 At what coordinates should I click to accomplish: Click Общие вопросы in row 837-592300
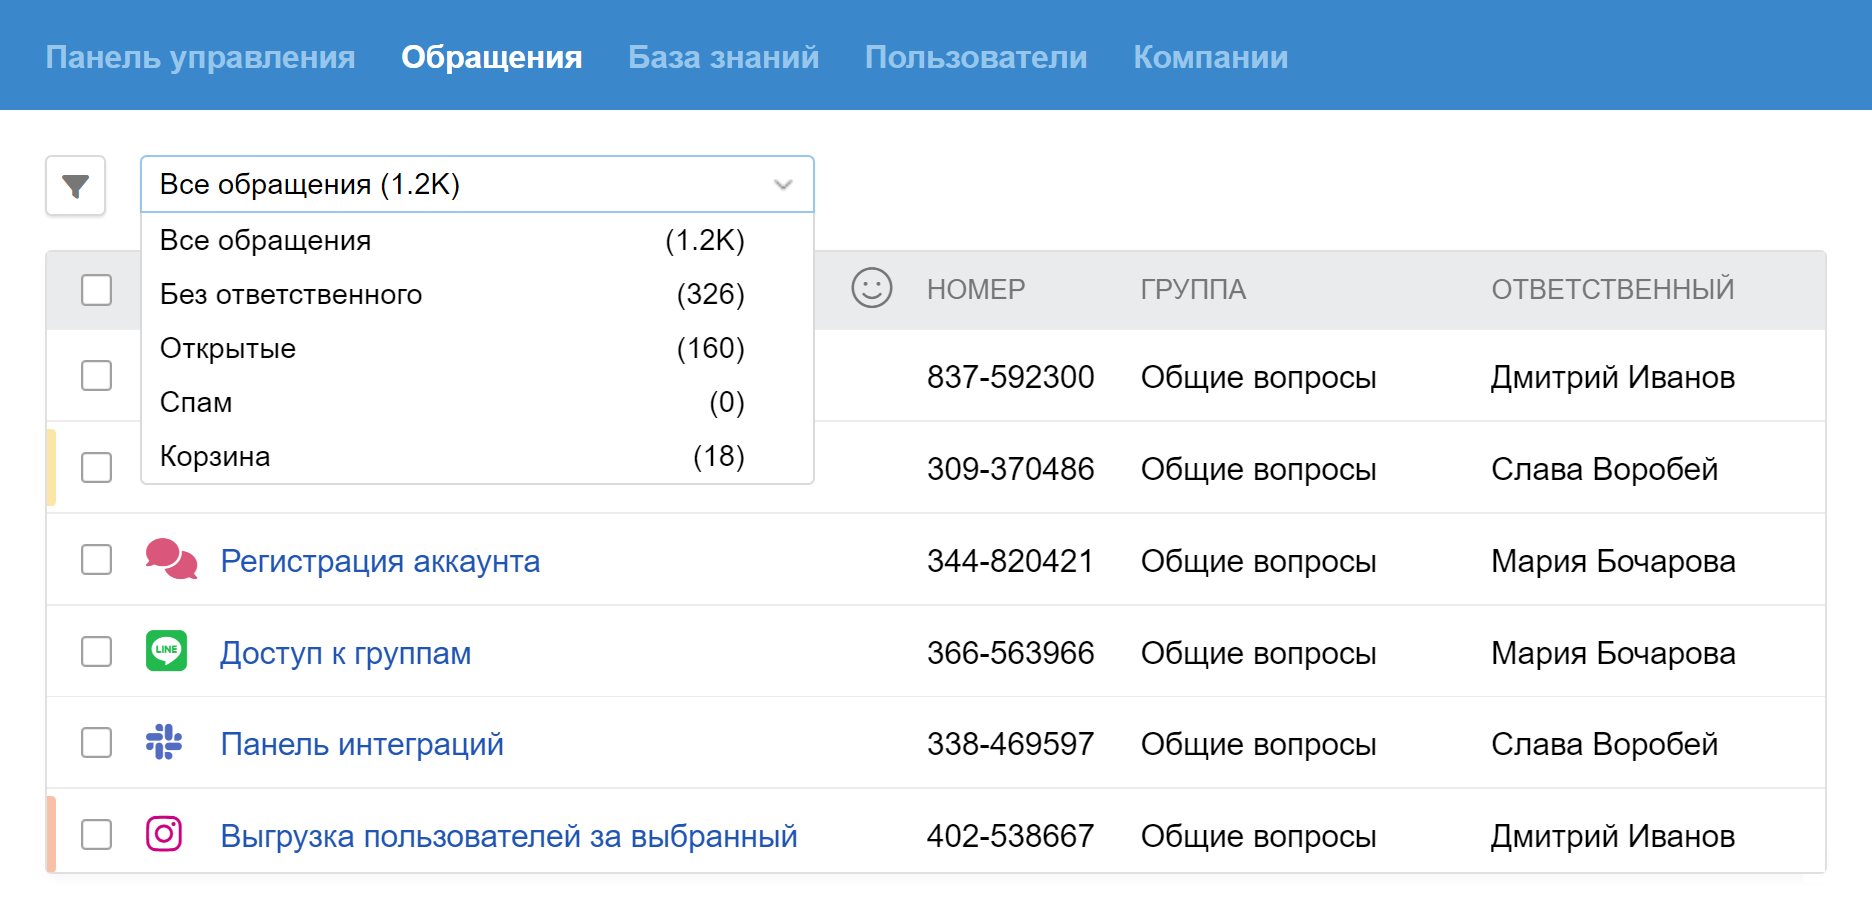1259,377
